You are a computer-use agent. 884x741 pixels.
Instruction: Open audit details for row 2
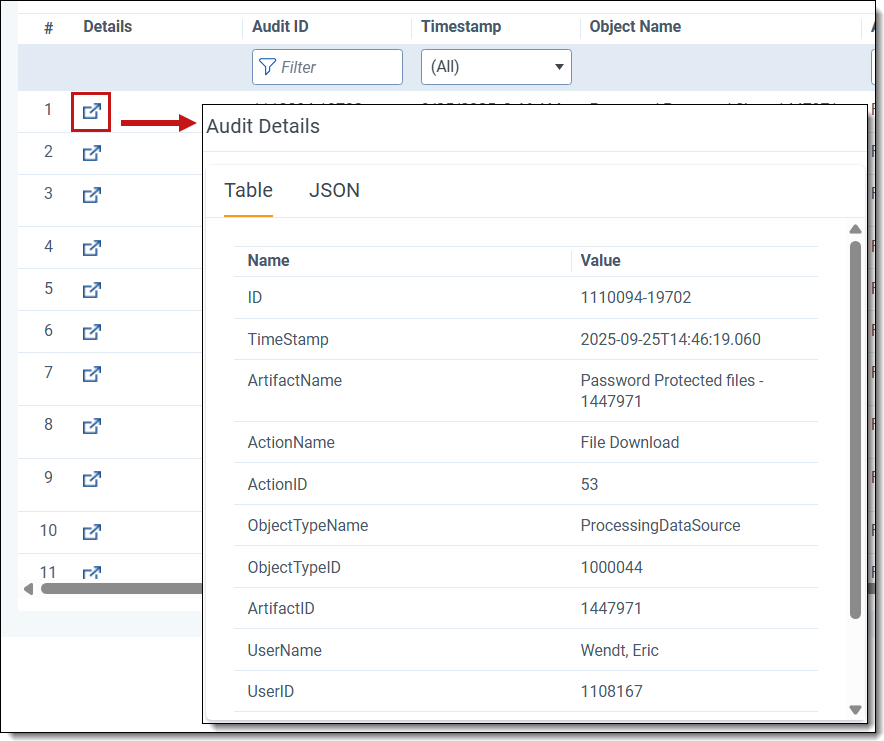[91, 153]
